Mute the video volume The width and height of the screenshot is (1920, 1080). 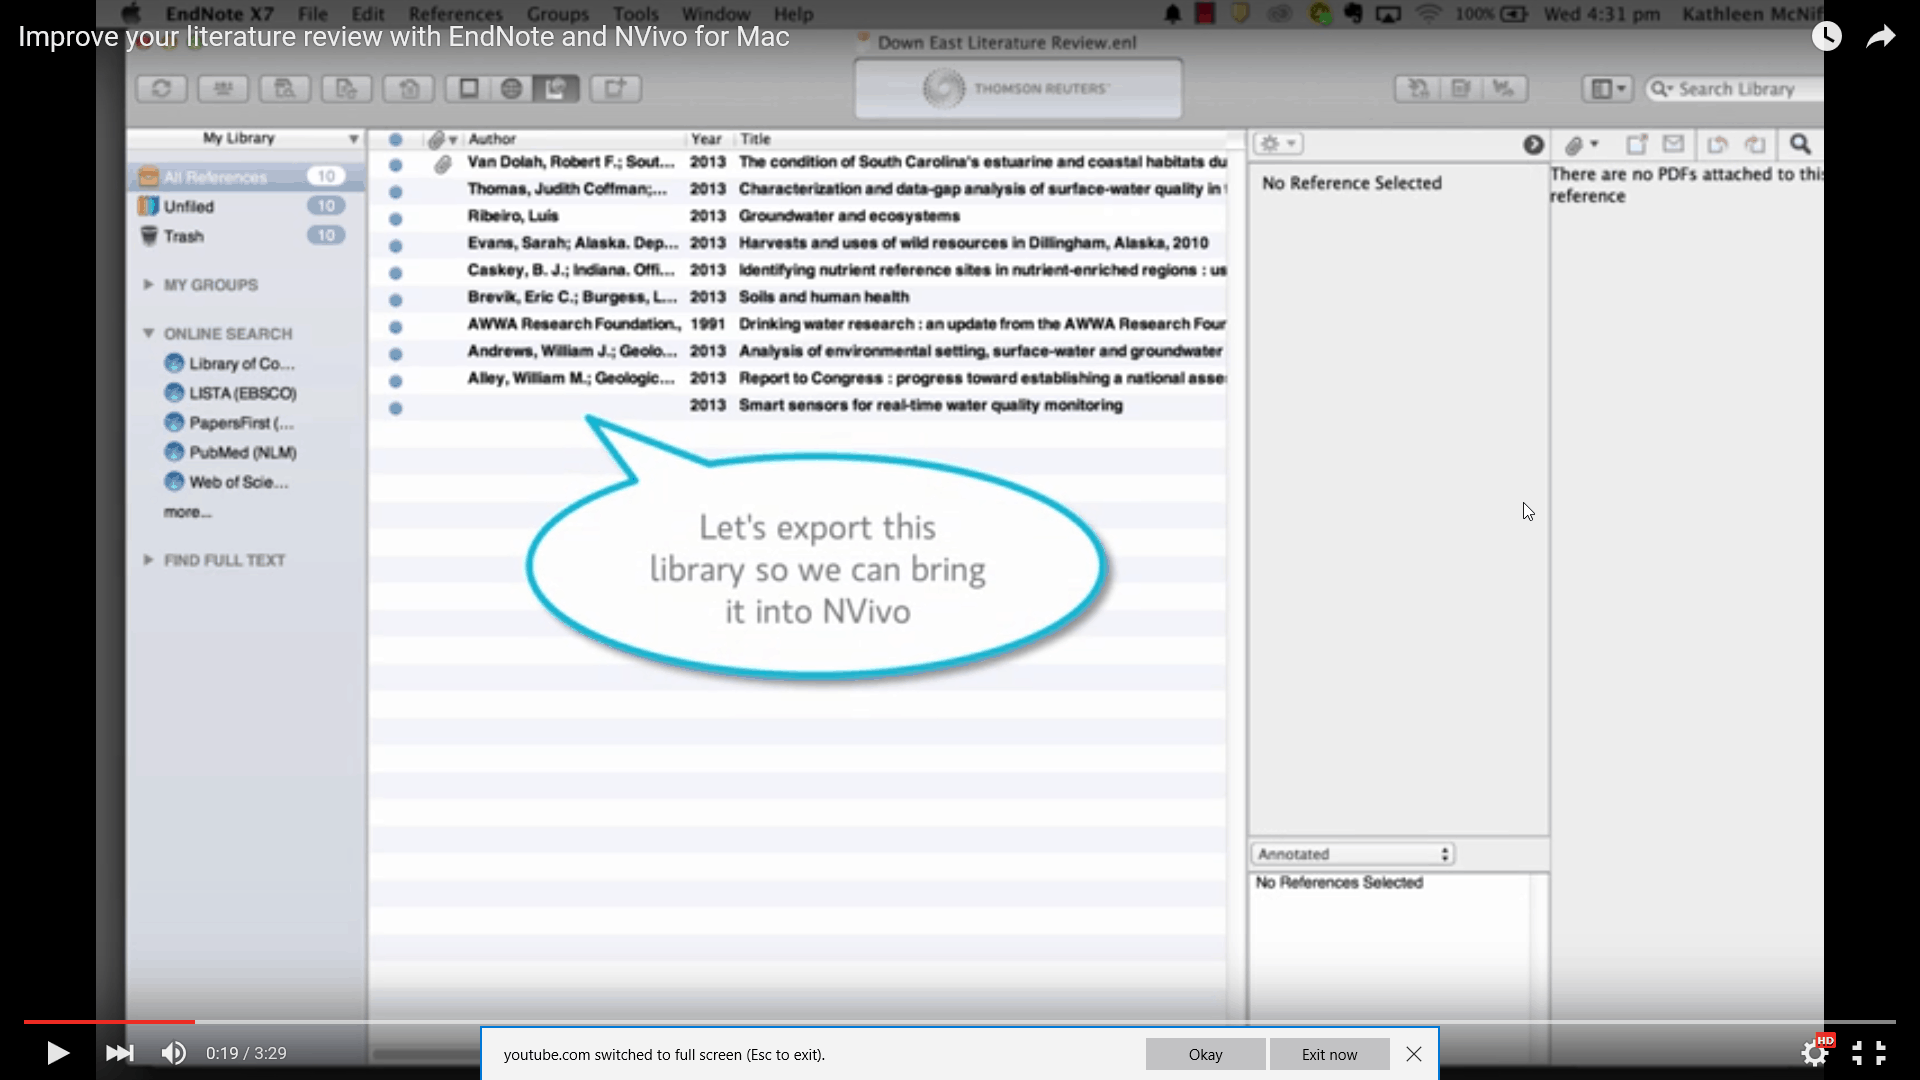point(174,1053)
